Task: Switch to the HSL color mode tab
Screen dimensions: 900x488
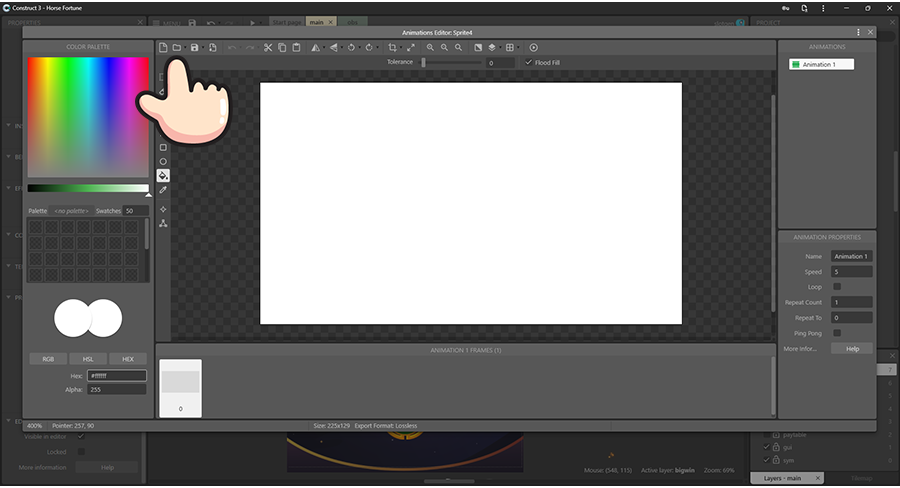Action: [88, 358]
